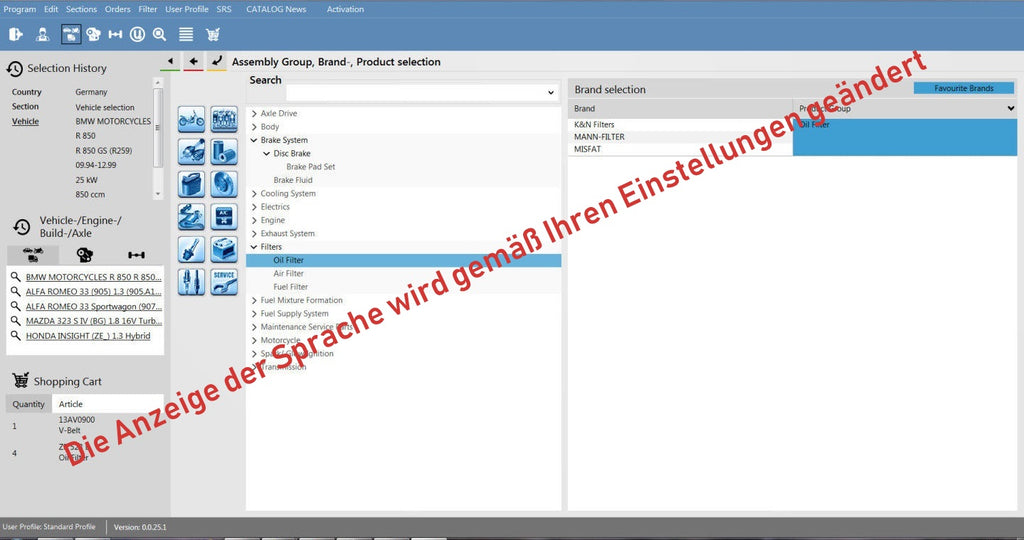Screen dimensions: 1024x540
Task: Click the engine search toolbar icon
Action: (93, 34)
